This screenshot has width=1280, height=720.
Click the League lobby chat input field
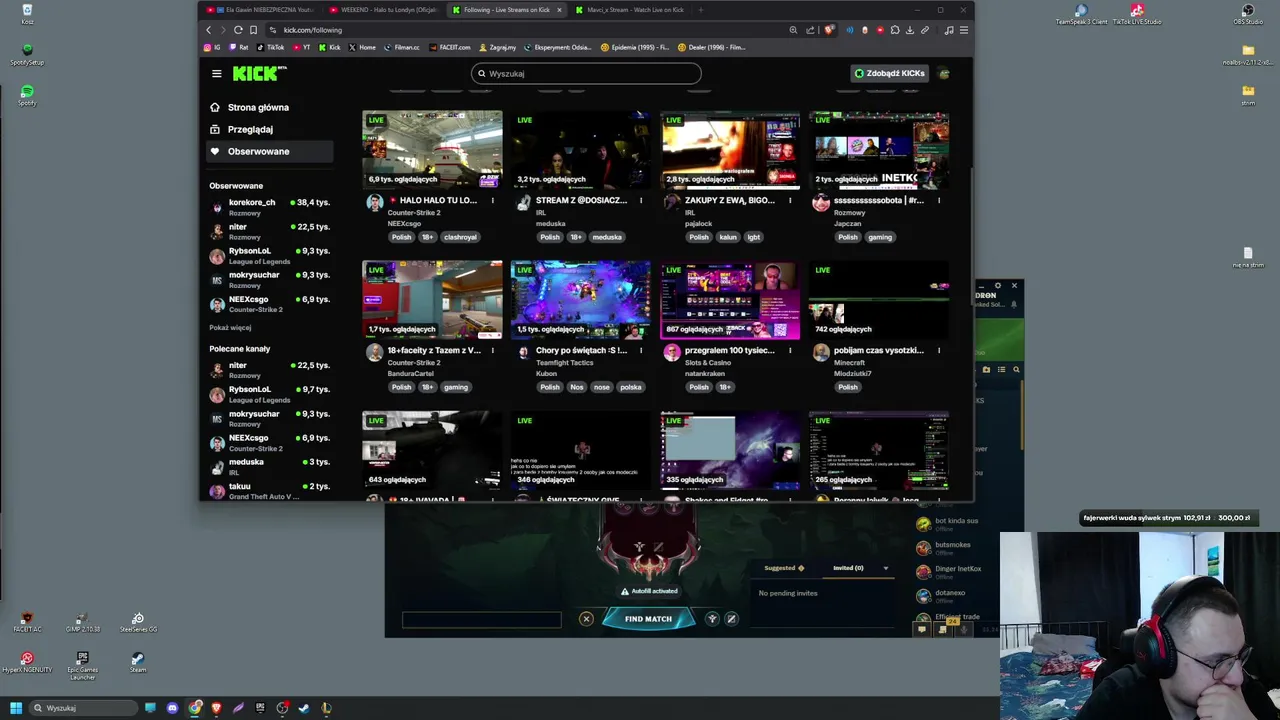(x=482, y=620)
